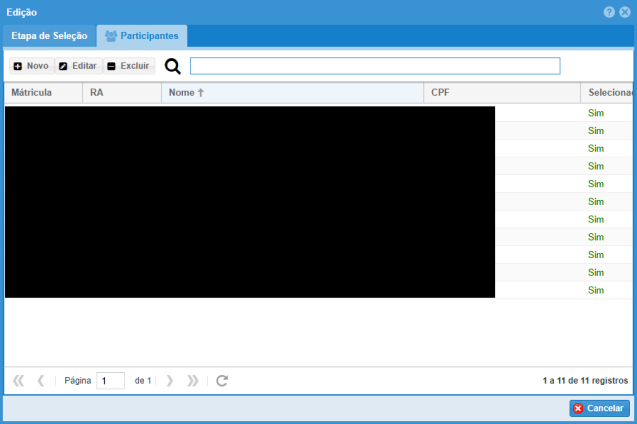This screenshot has width=637, height=424.
Task: Click the Cancelar button
Action: click(x=599, y=408)
